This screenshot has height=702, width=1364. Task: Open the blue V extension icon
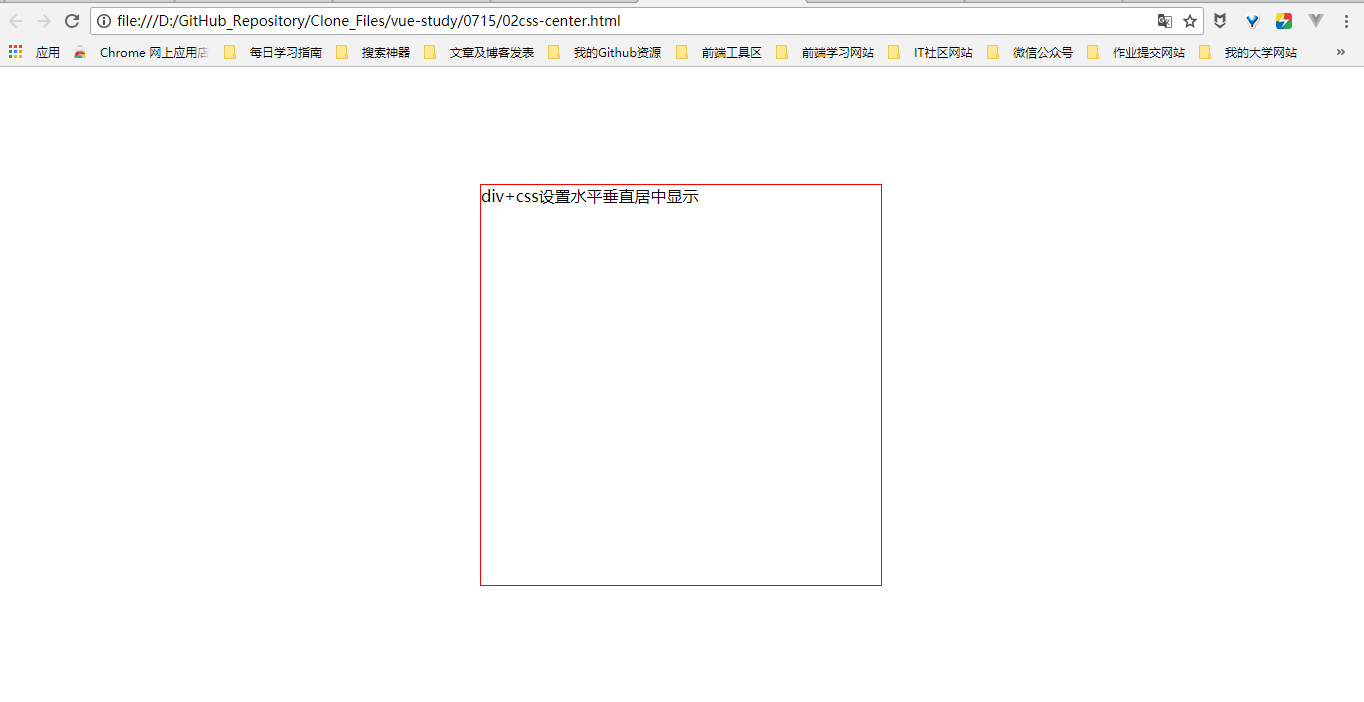(x=1252, y=21)
